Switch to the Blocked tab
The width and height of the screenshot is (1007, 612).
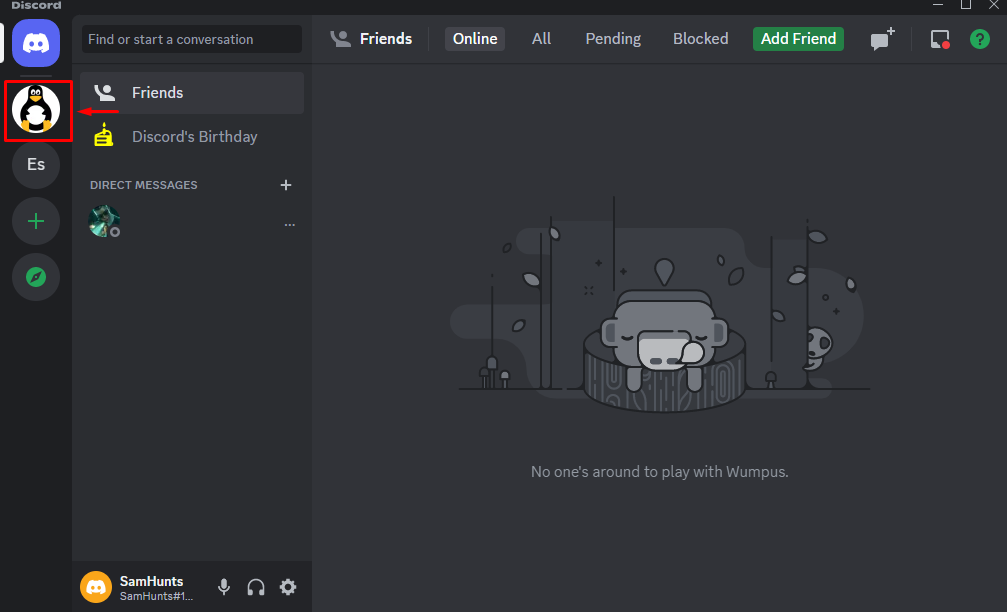700,39
